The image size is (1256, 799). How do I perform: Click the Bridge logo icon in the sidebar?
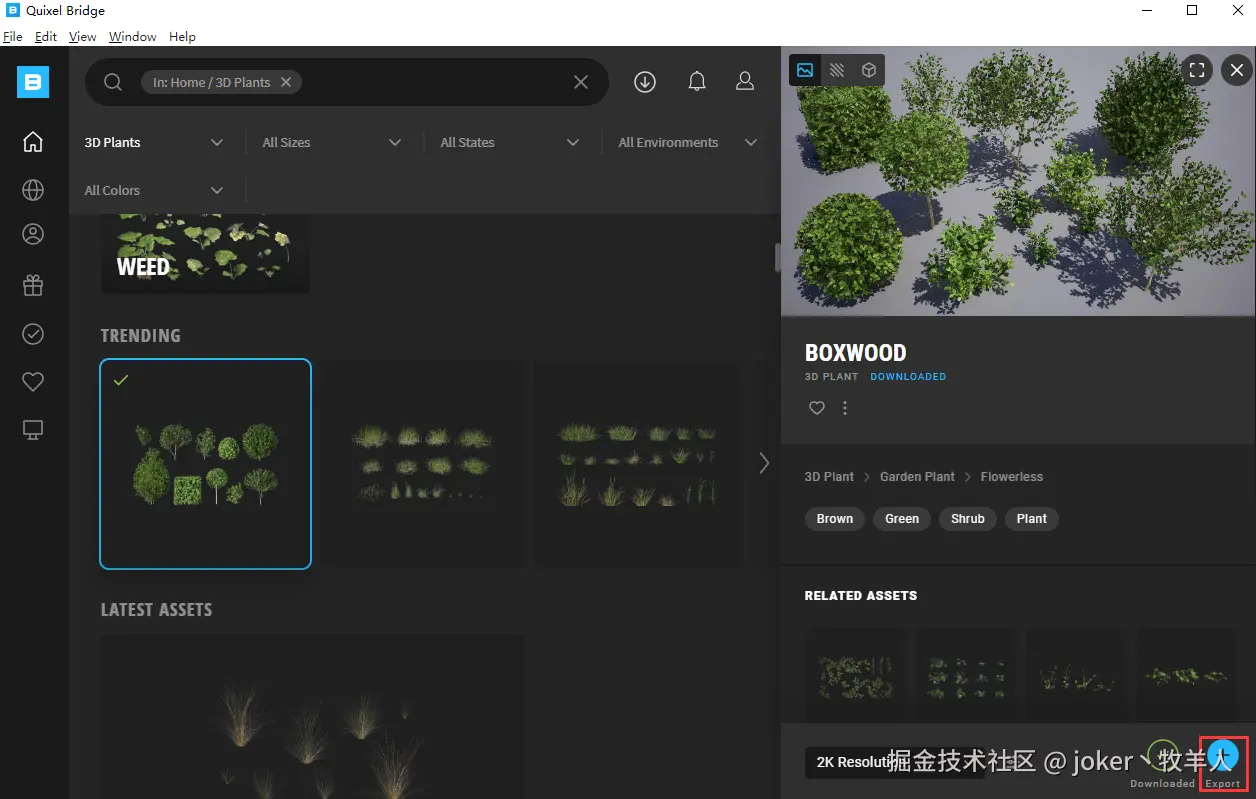[x=33, y=82]
